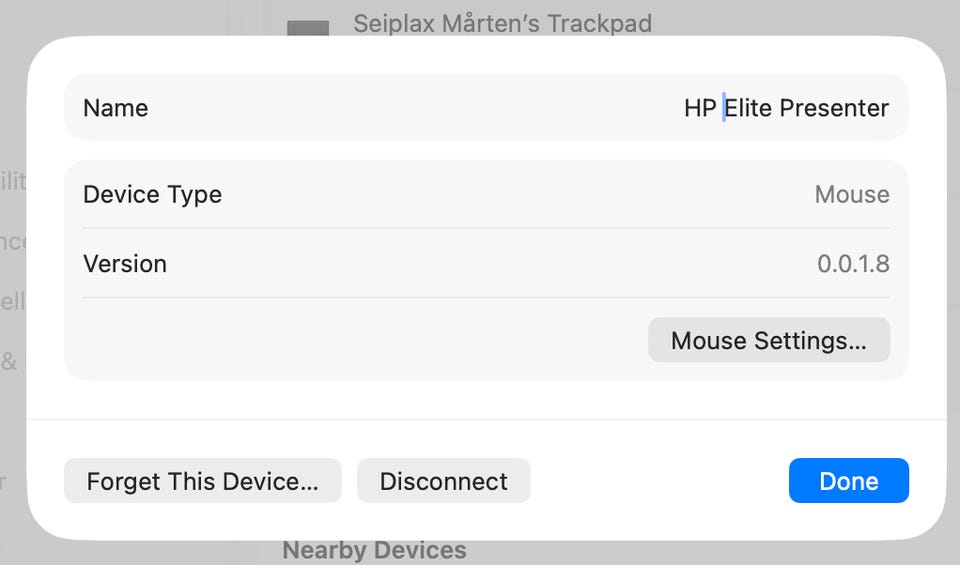Click the Device Type label
Viewport: 960px width, 565px height.
[152, 194]
